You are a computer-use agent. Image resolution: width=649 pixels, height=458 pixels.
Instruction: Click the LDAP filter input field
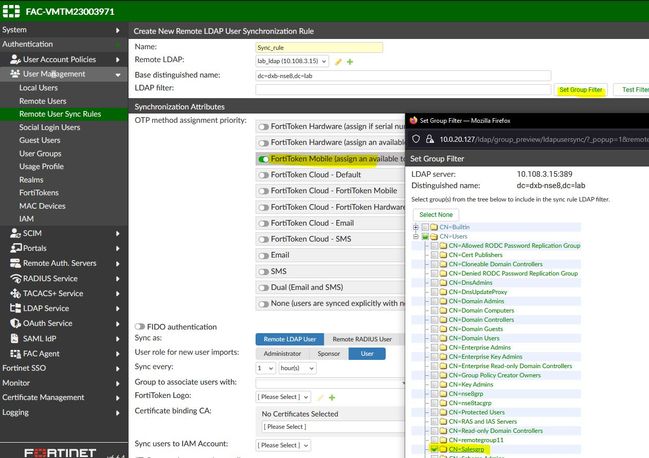click(x=403, y=90)
